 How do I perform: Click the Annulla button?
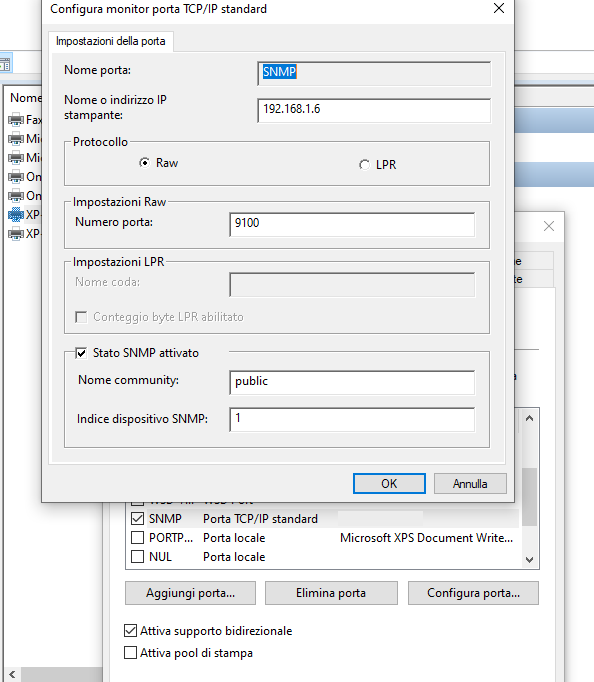coord(470,484)
